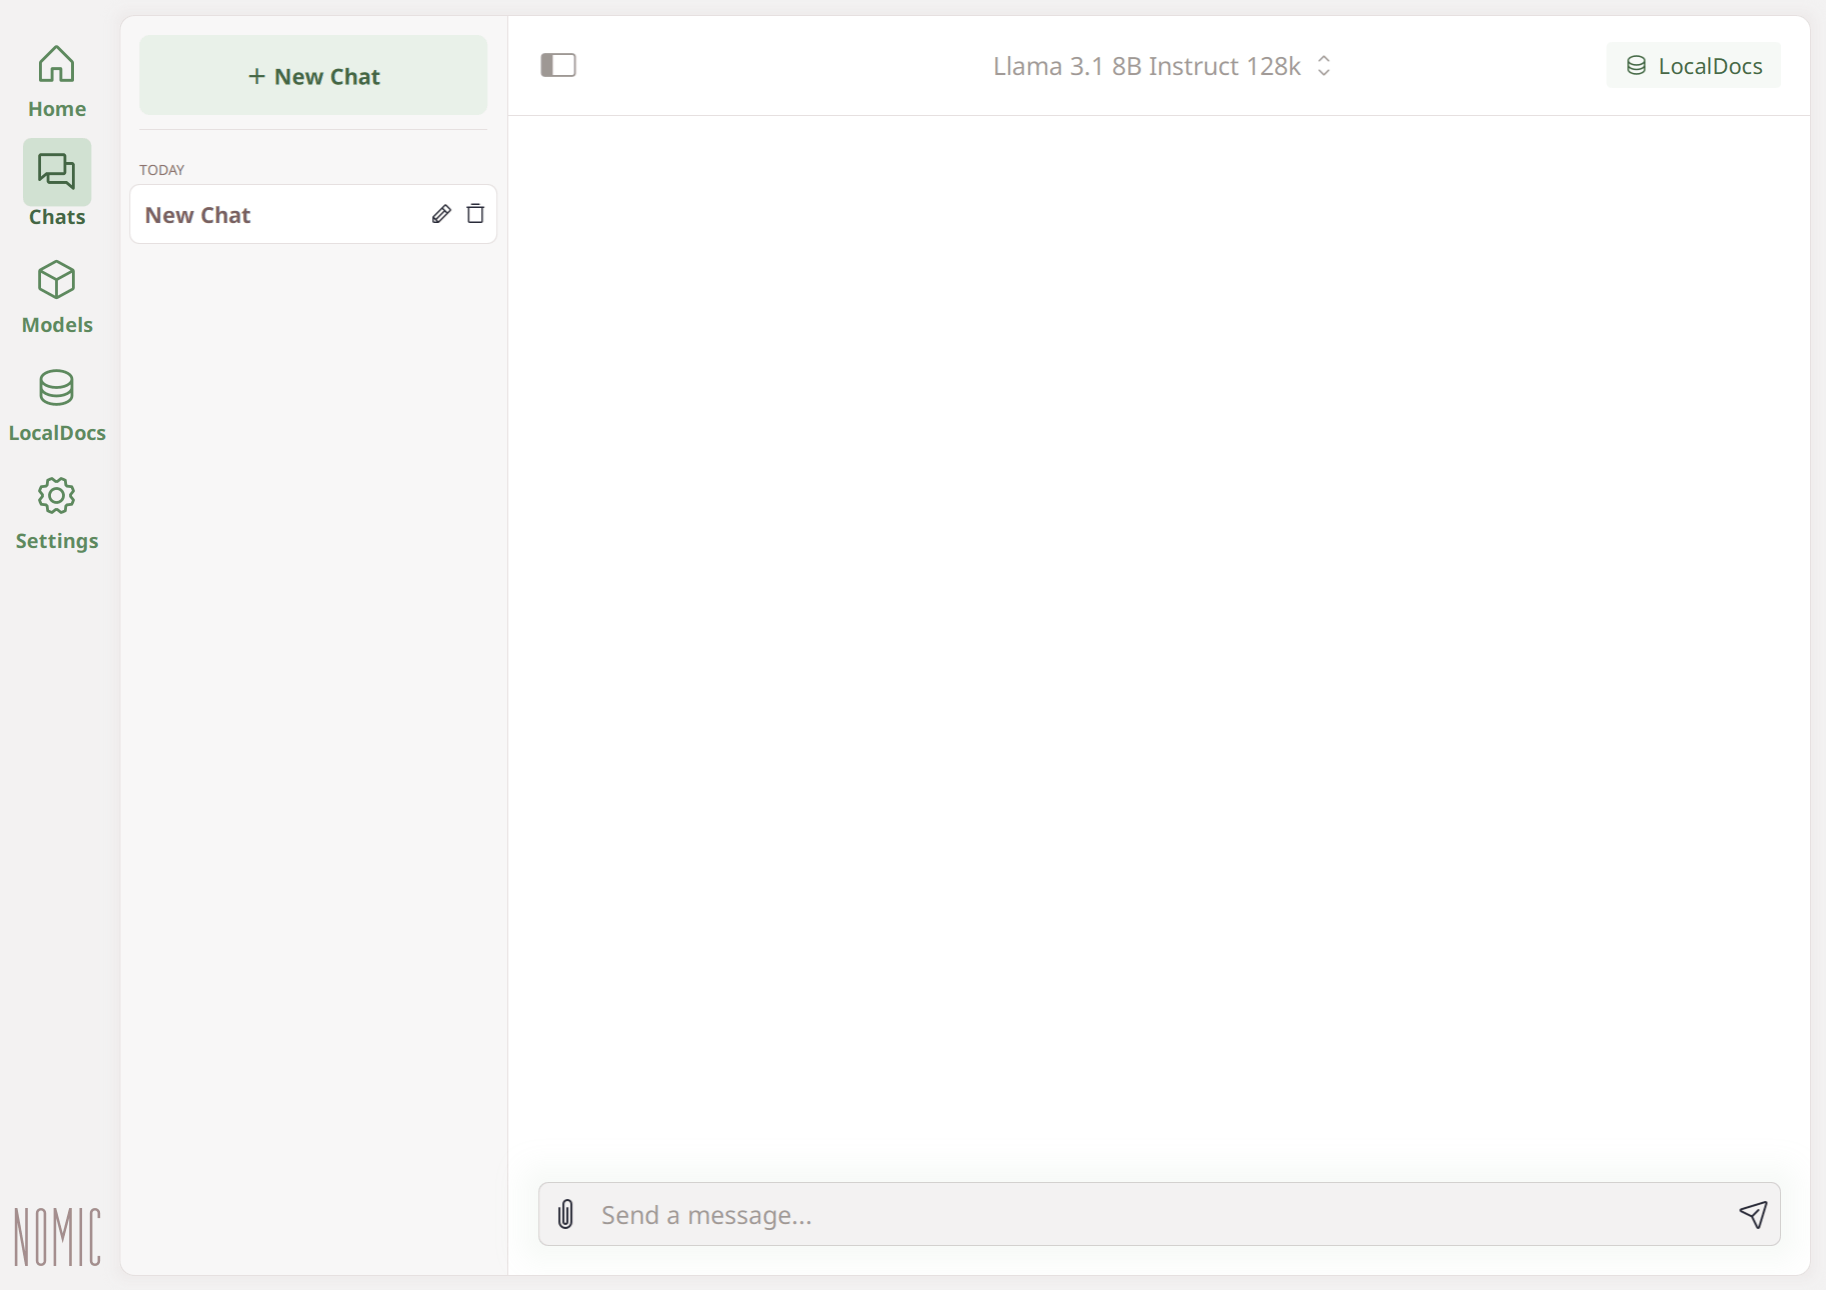The image size is (1826, 1290).
Task: Start a chat with + New Chat button
Action: tap(313, 76)
